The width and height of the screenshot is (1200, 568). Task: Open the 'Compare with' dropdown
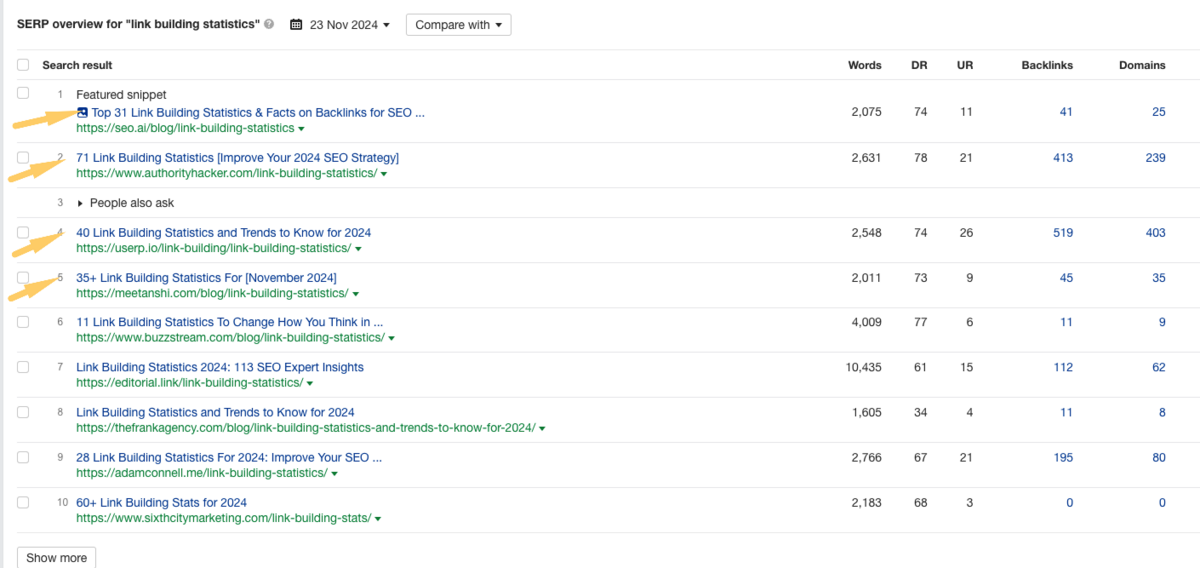pos(458,25)
